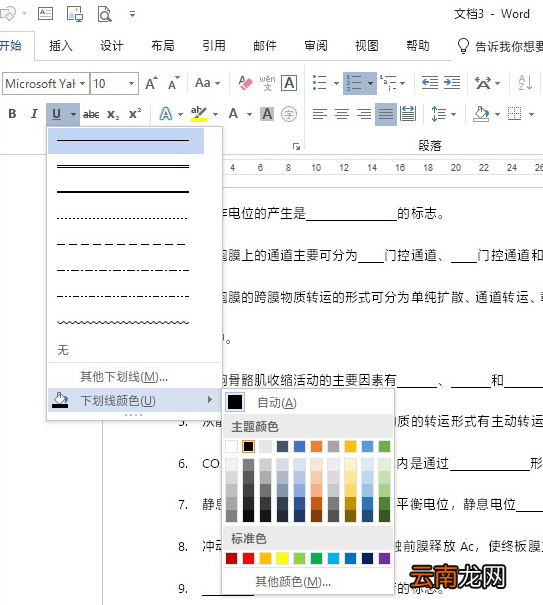
Task: Select wavy underline style
Action: tap(126, 322)
